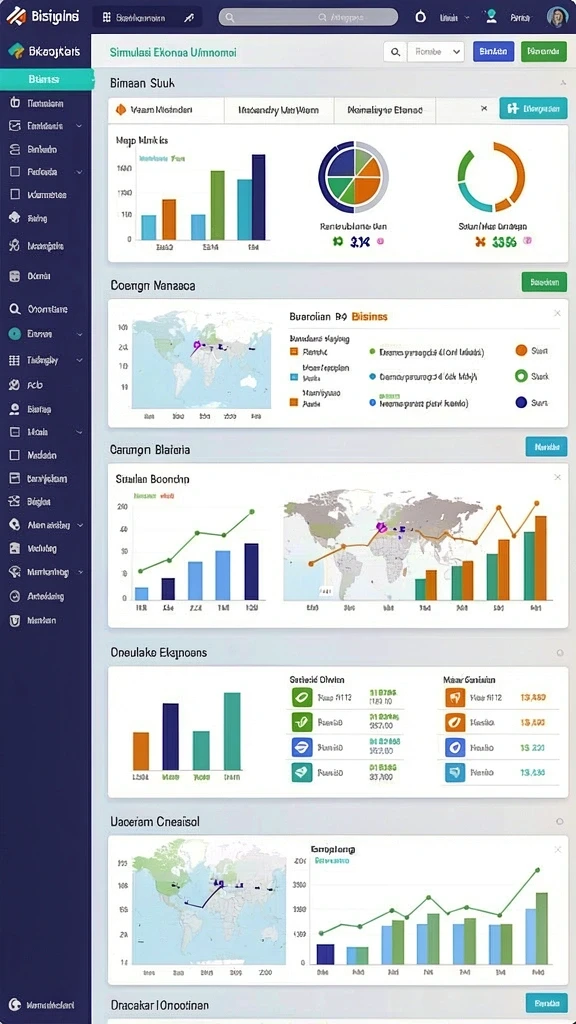Open the user avatar photo in top right
The height and width of the screenshot is (1024, 576).
pyautogui.click(x=557, y=18)
